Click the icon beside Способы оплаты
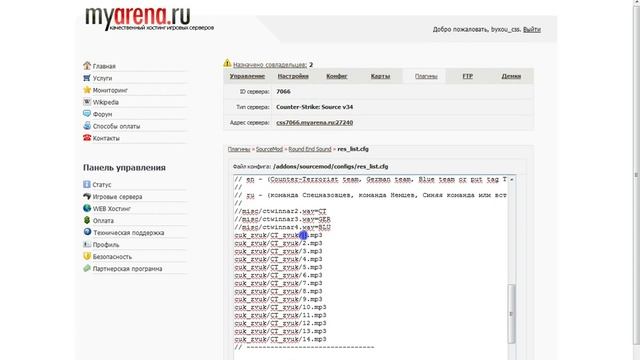Viewport: 640px width, 360px height. [x=87, y=126]
